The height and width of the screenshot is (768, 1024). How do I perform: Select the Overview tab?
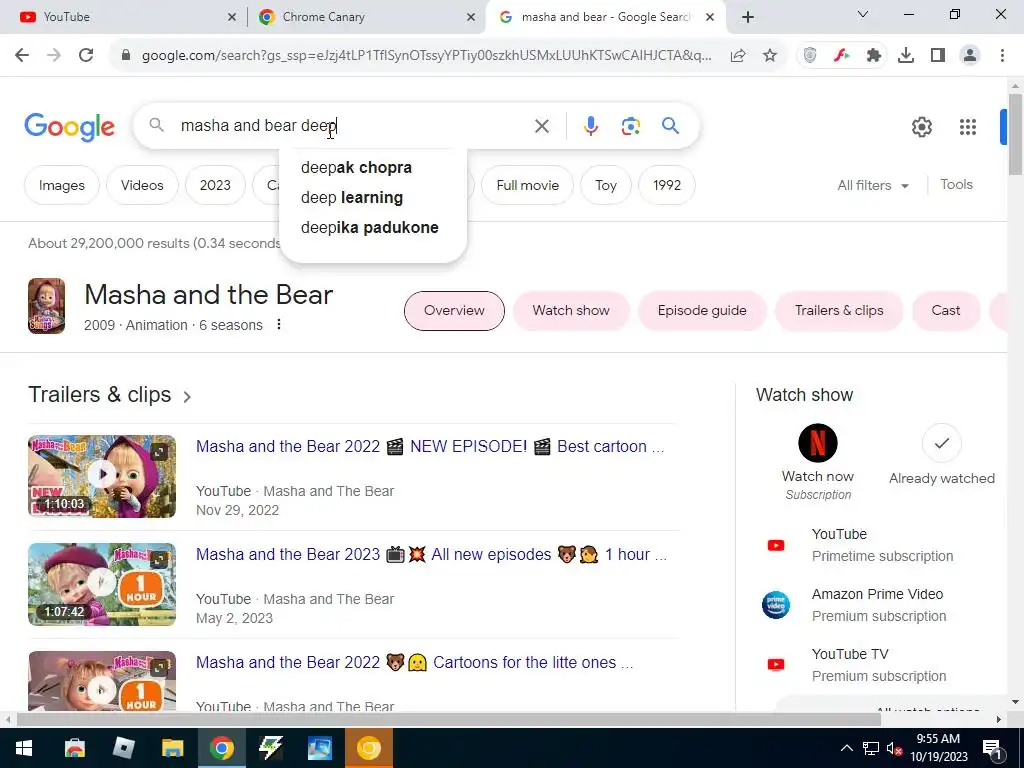pyautogui.click(x=454, y=311)
